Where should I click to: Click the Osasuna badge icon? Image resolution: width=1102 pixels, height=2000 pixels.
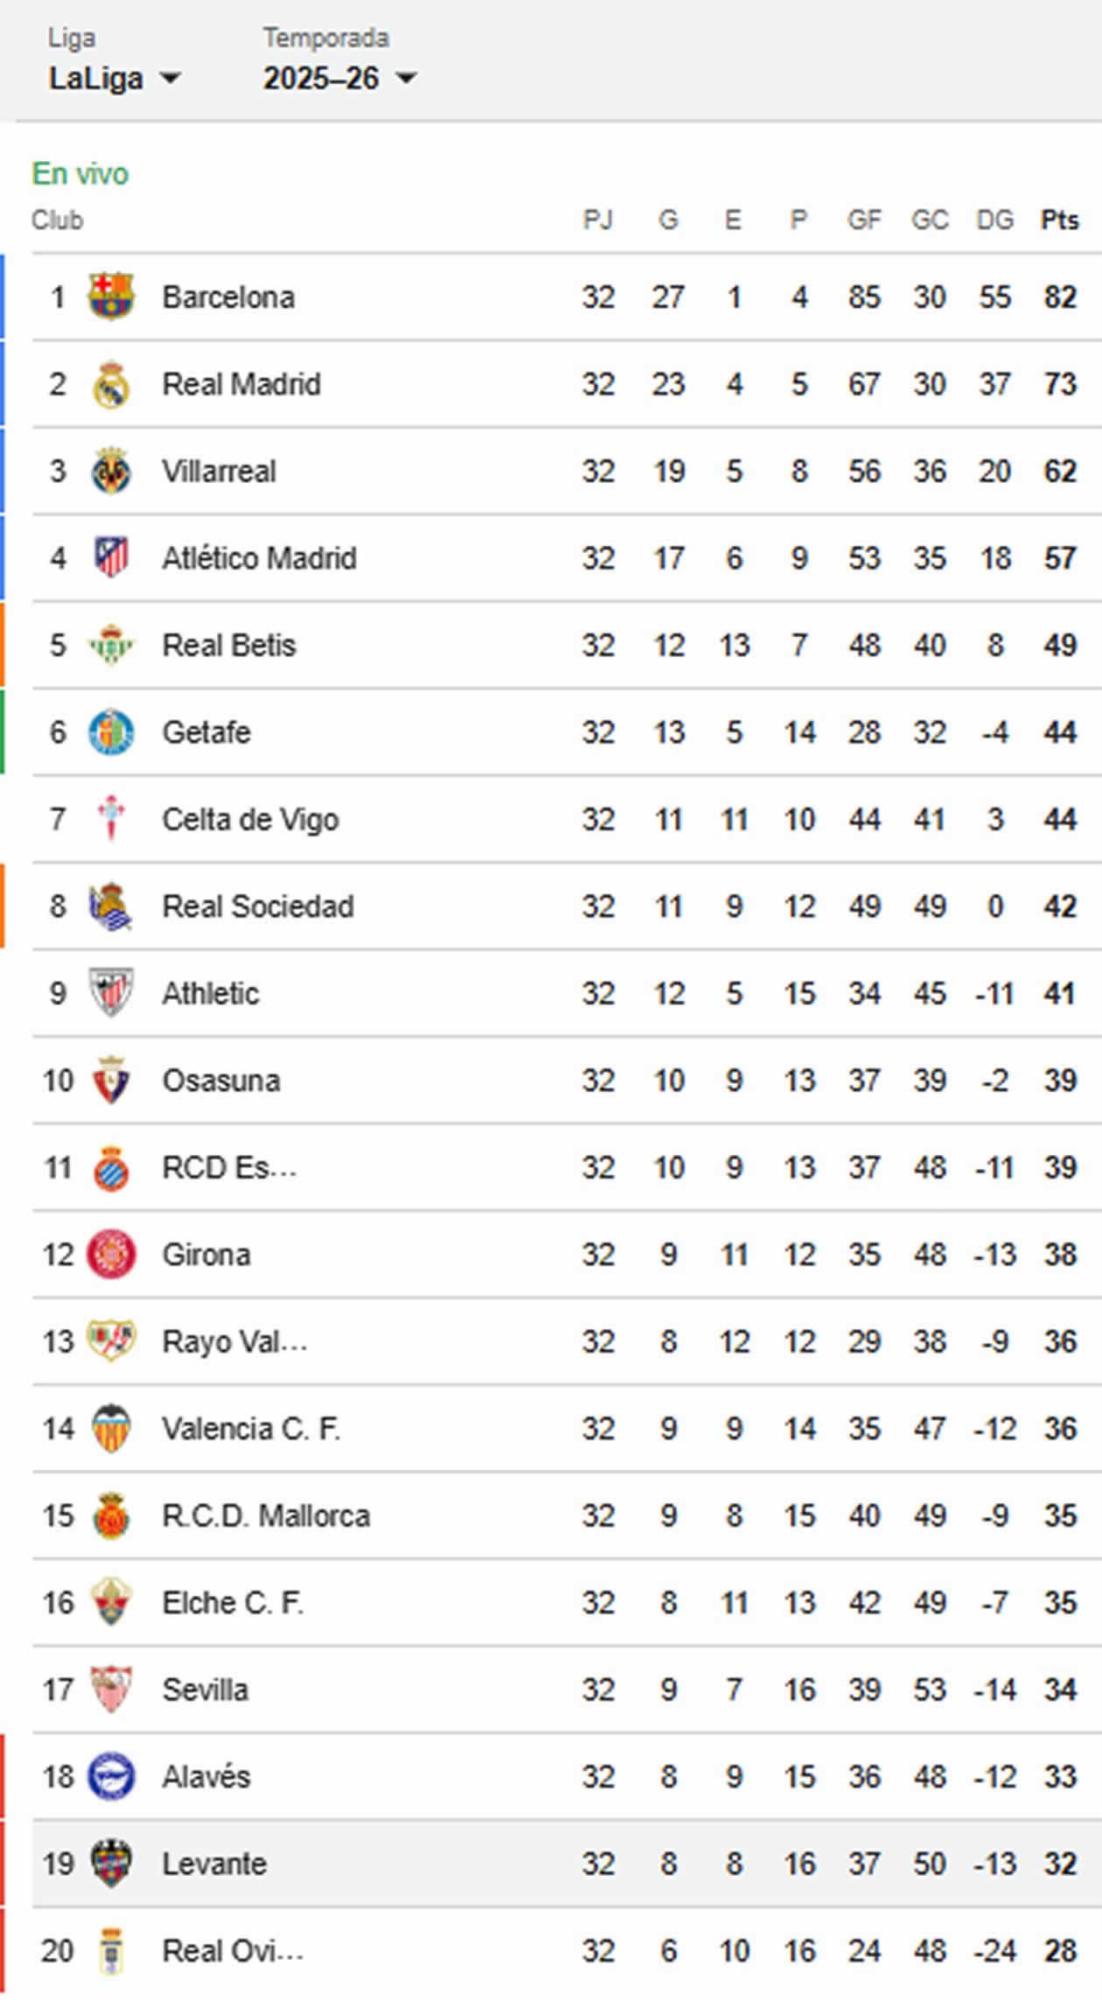point(110,1080)
